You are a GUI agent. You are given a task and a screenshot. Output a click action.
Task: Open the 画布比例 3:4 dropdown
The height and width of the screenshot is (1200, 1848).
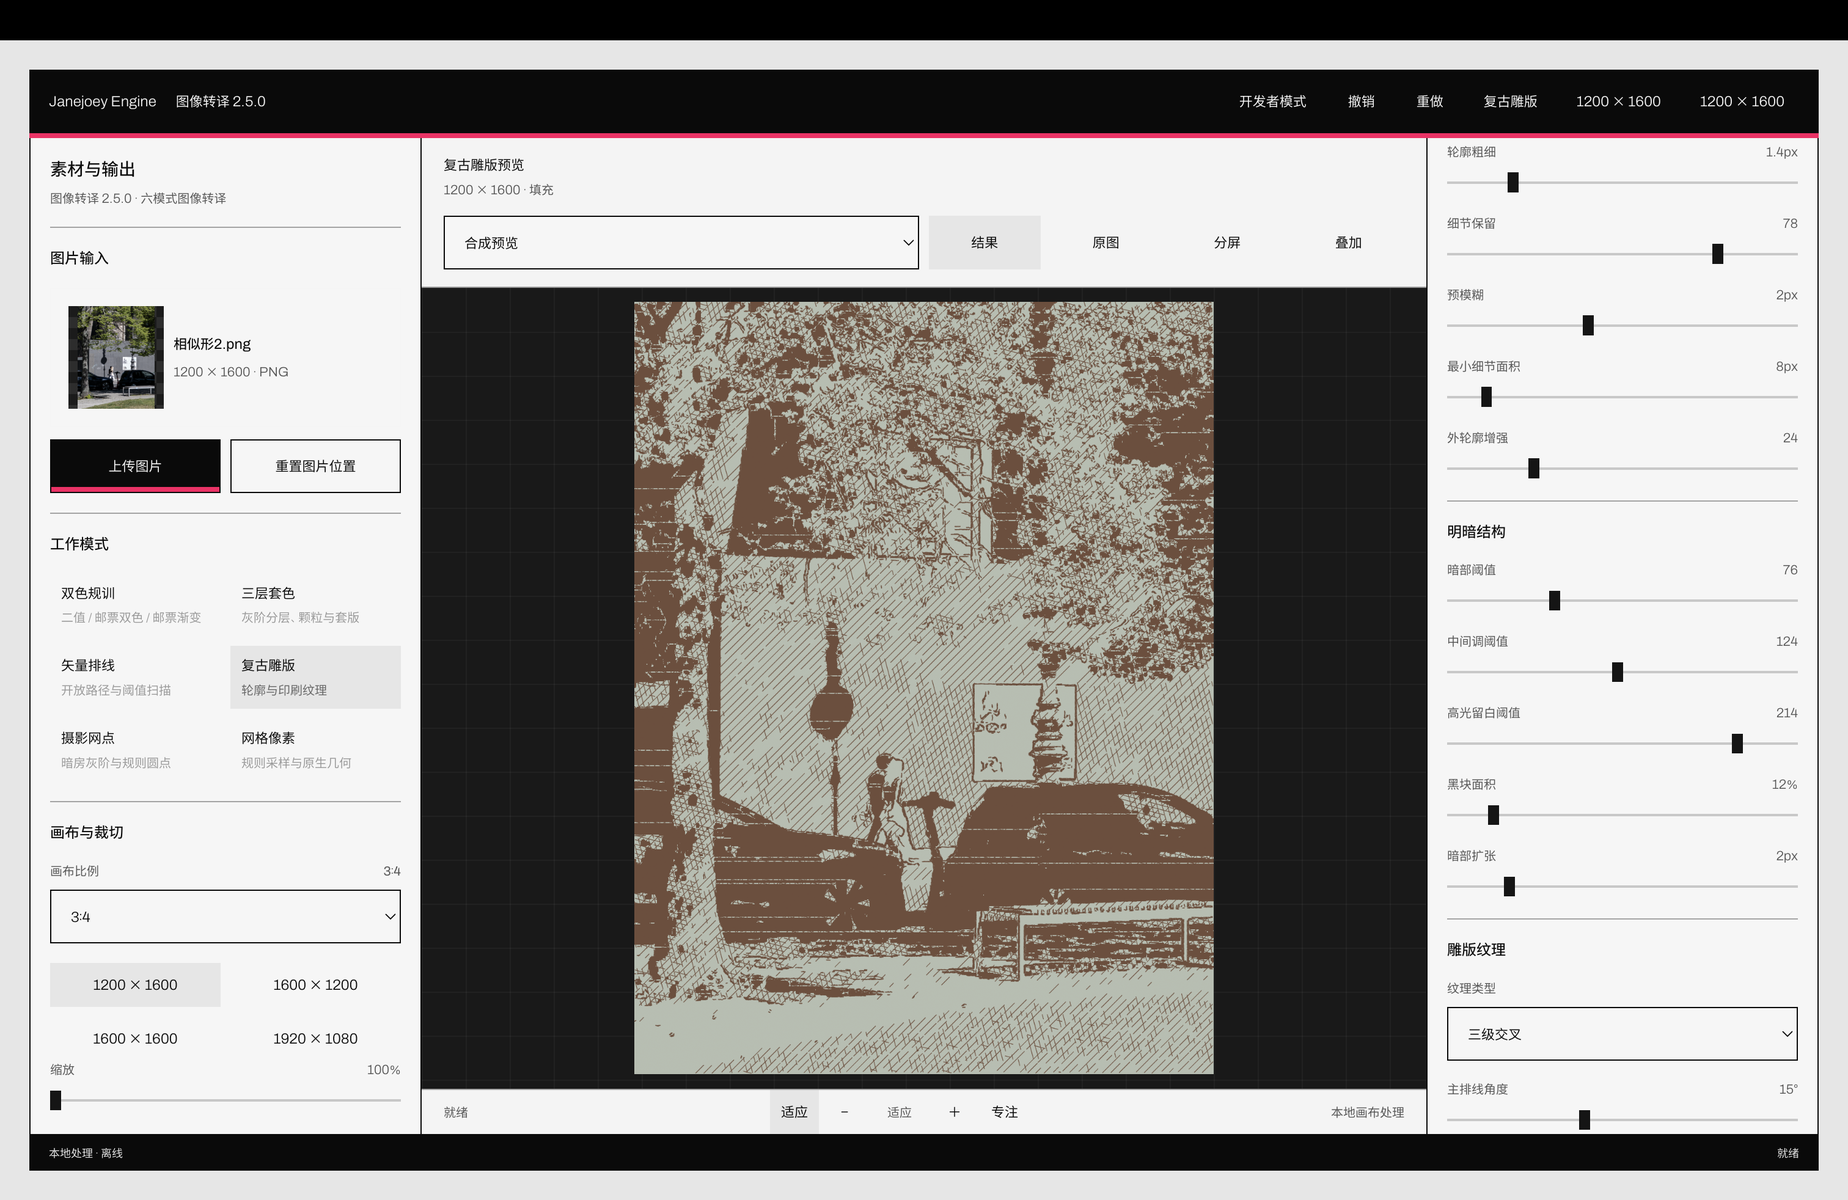[225, 916]
